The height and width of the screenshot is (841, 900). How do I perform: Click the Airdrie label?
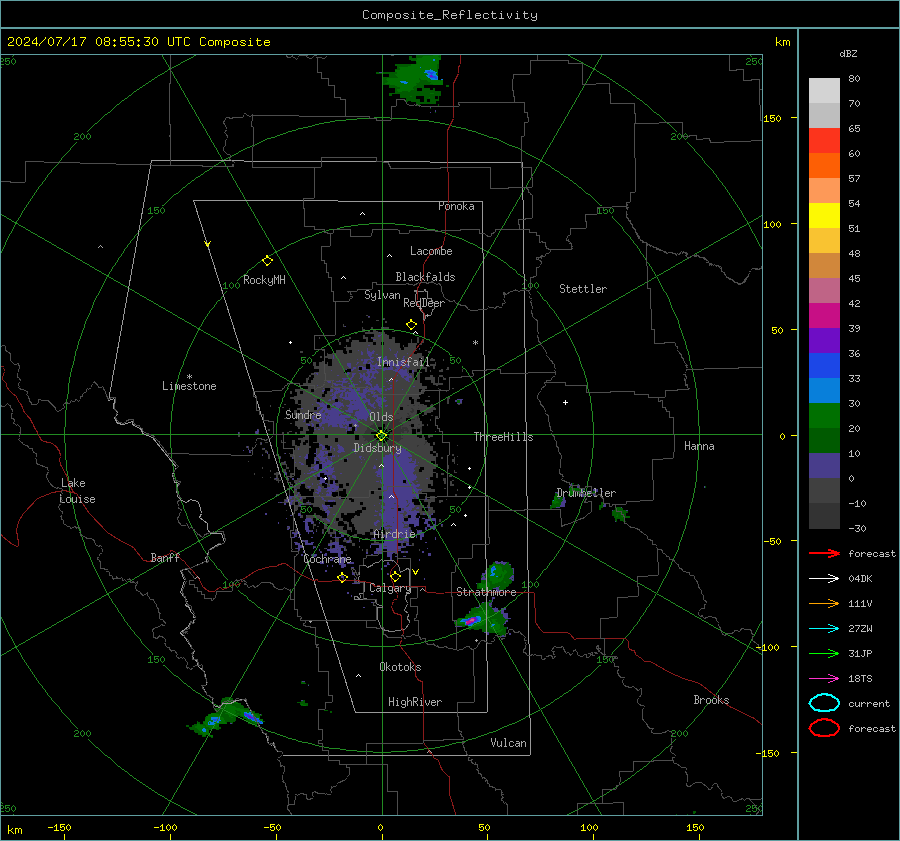tap(394, 534)
